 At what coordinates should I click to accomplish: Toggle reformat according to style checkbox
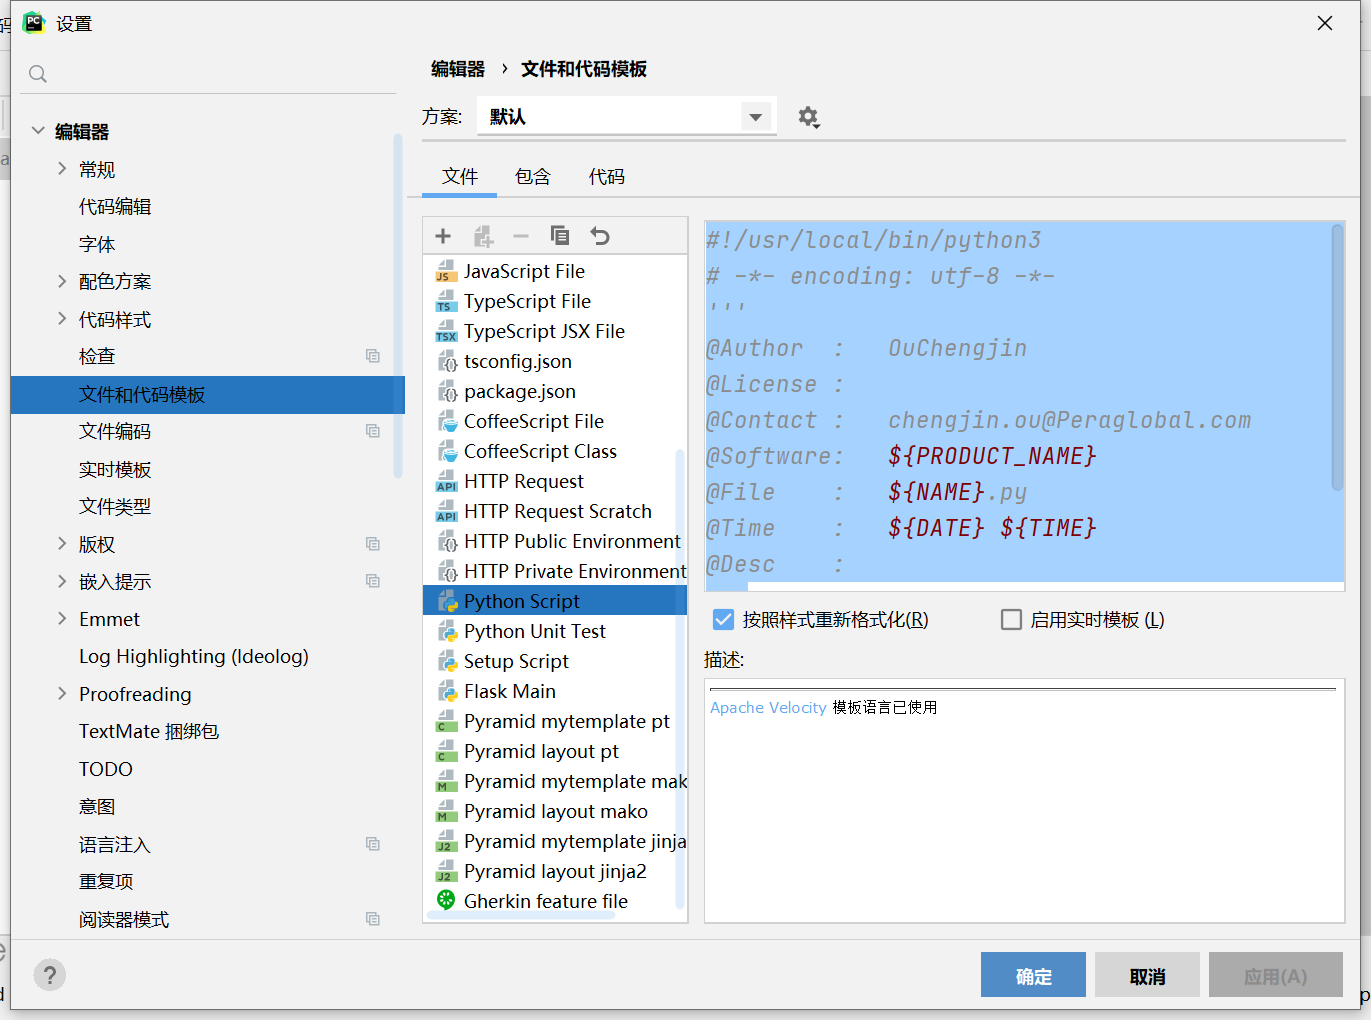tap(723, 620)
